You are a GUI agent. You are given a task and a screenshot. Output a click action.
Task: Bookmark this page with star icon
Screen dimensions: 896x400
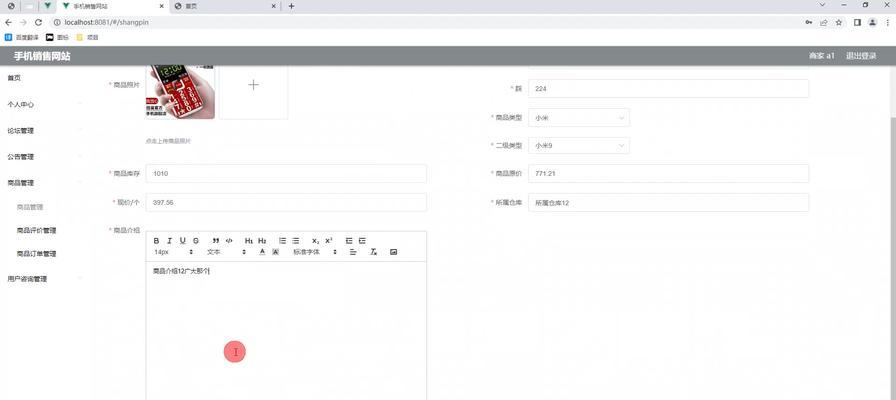pyautogui.click(x=838, y=22)
